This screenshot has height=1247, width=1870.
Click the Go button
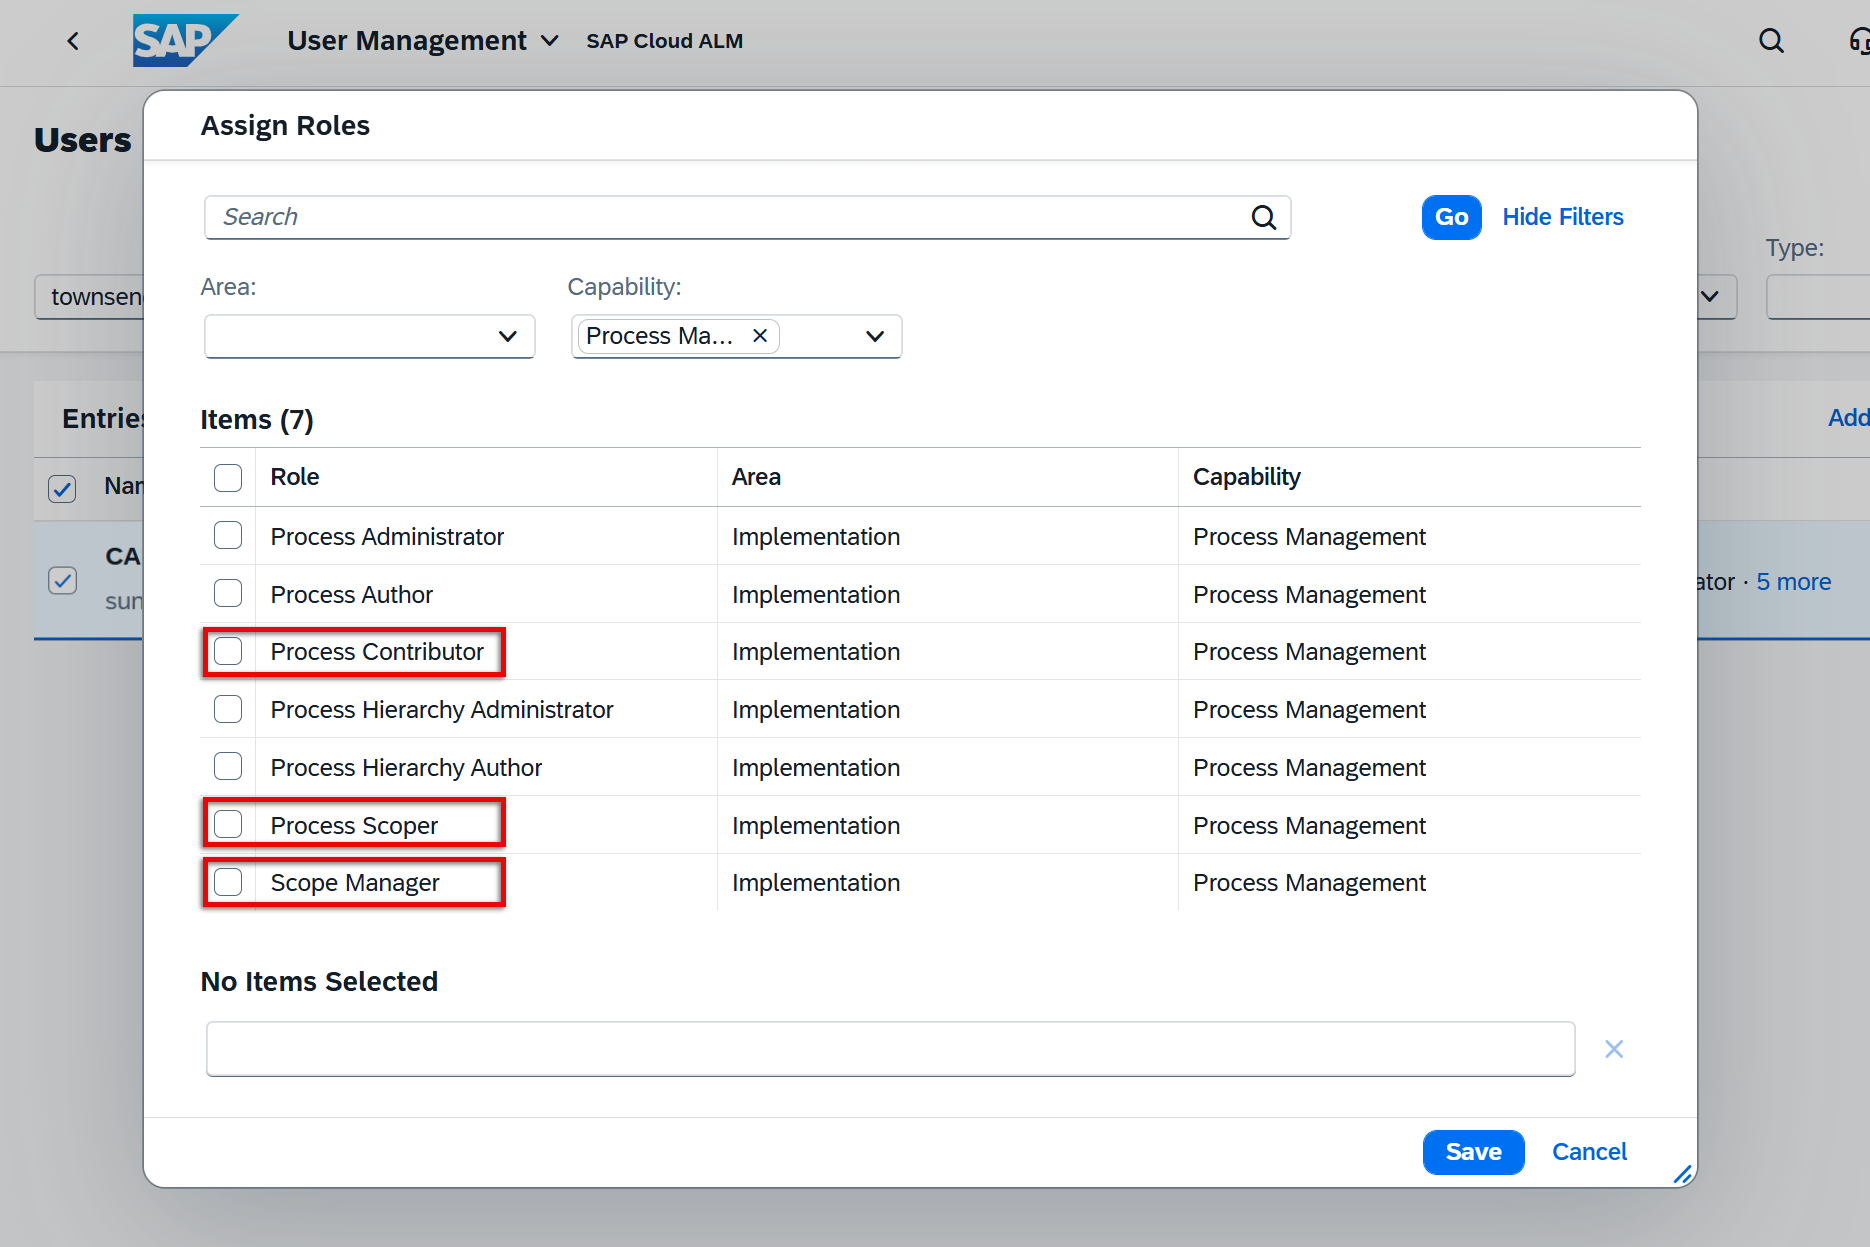tap(1451, 217)
